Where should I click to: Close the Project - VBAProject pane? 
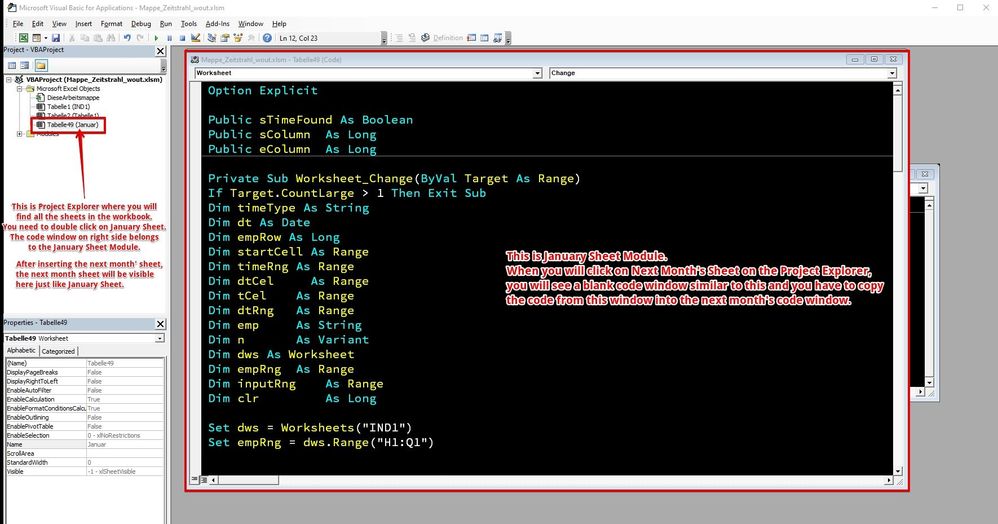160,51
